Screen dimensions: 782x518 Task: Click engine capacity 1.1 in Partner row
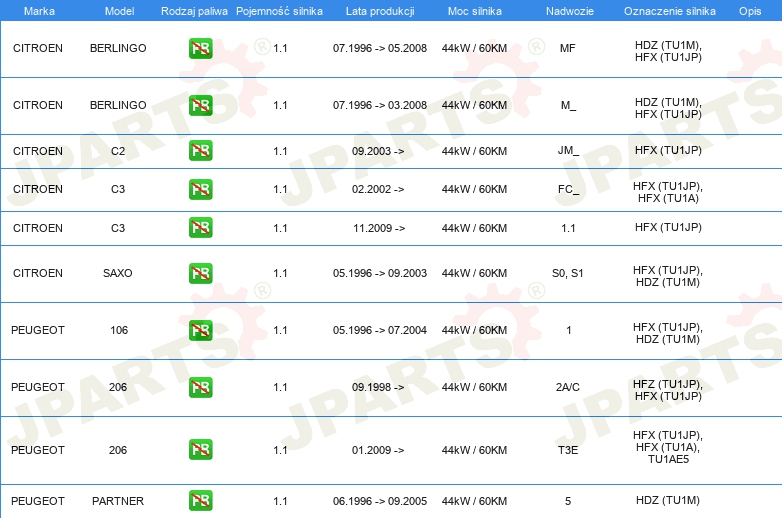tap(280, 501)
